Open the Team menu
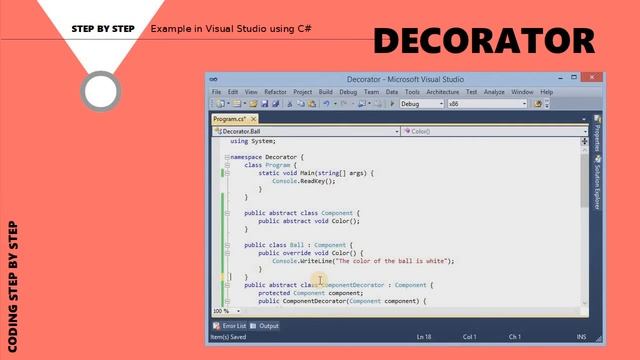Viewport: 640px width, 360px height. tap(371, 92)
